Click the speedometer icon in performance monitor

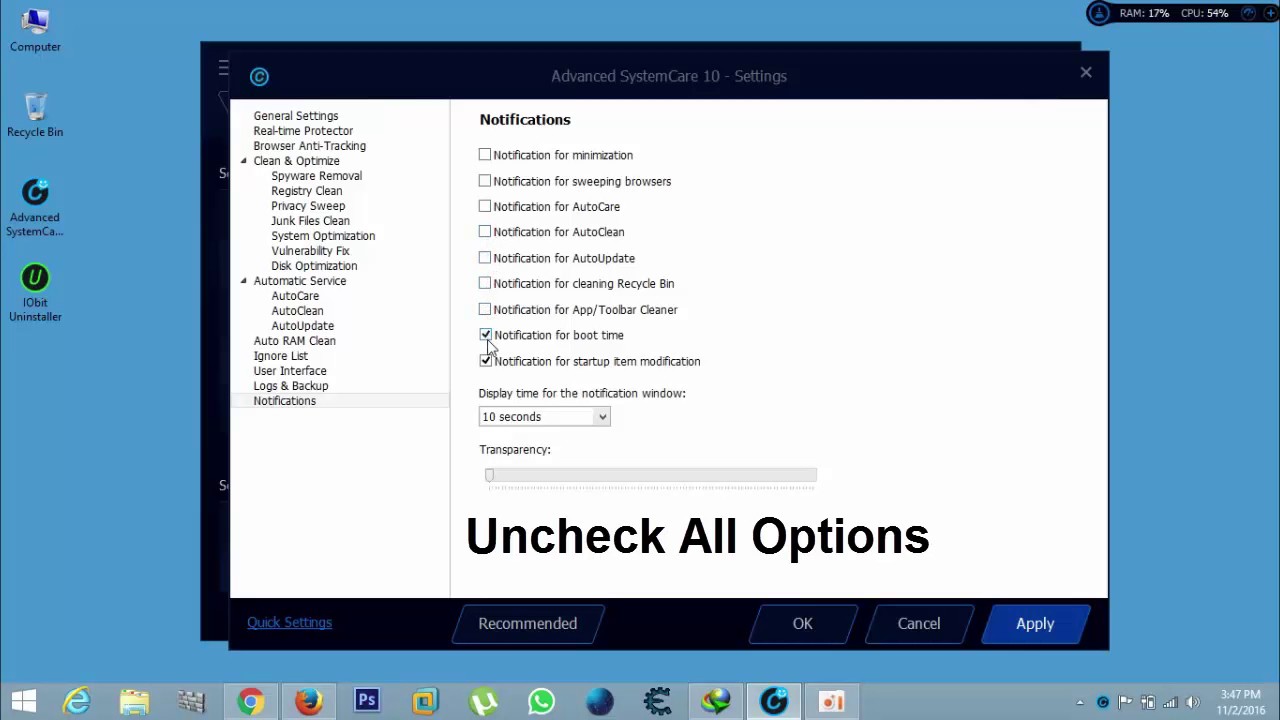pos(1247,13)
